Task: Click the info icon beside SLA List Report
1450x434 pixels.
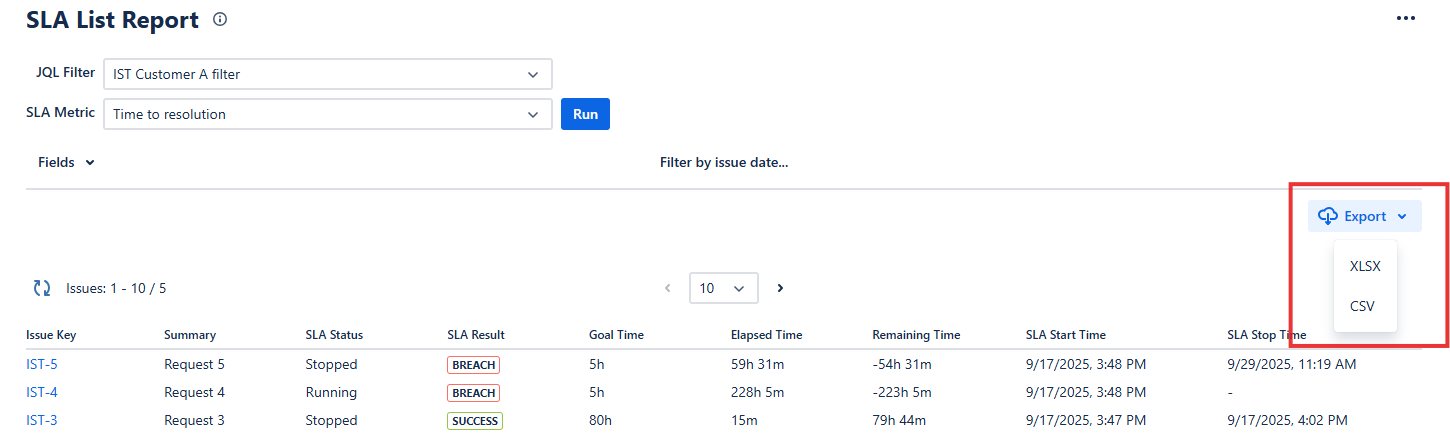Action: [x=220, y=19]
